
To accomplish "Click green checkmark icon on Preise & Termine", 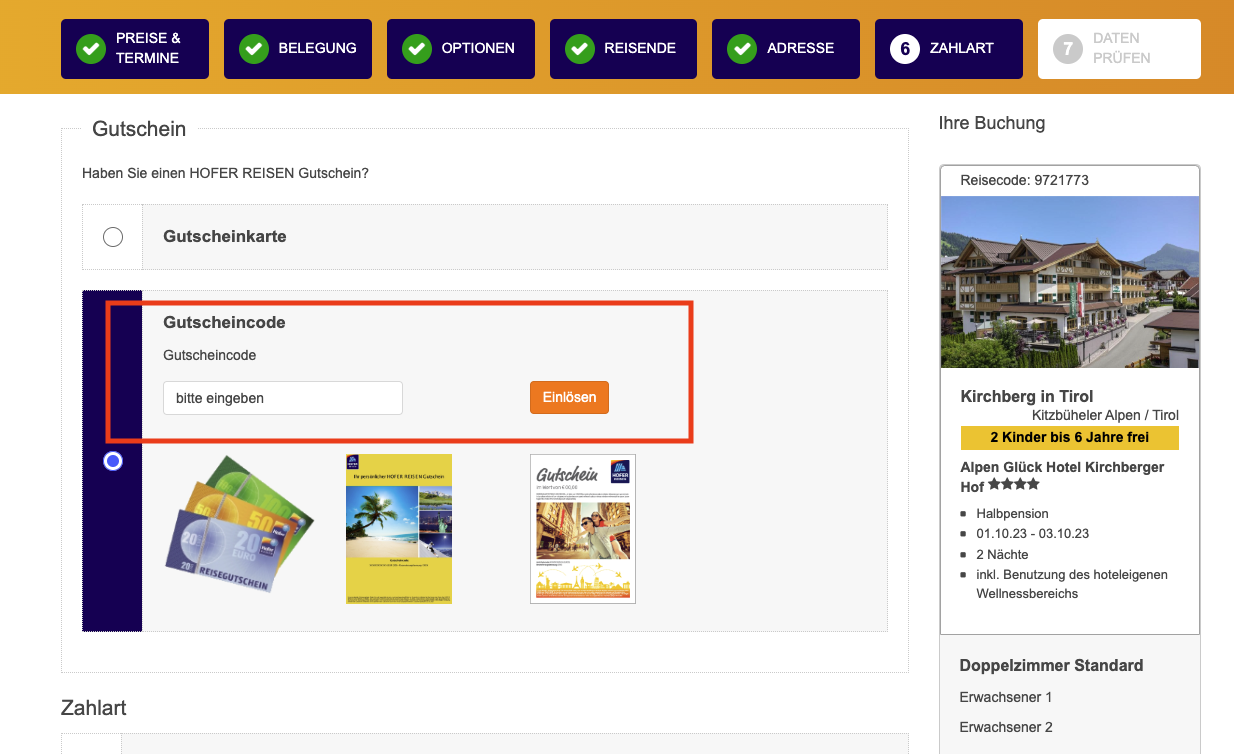I will [91, 48].
